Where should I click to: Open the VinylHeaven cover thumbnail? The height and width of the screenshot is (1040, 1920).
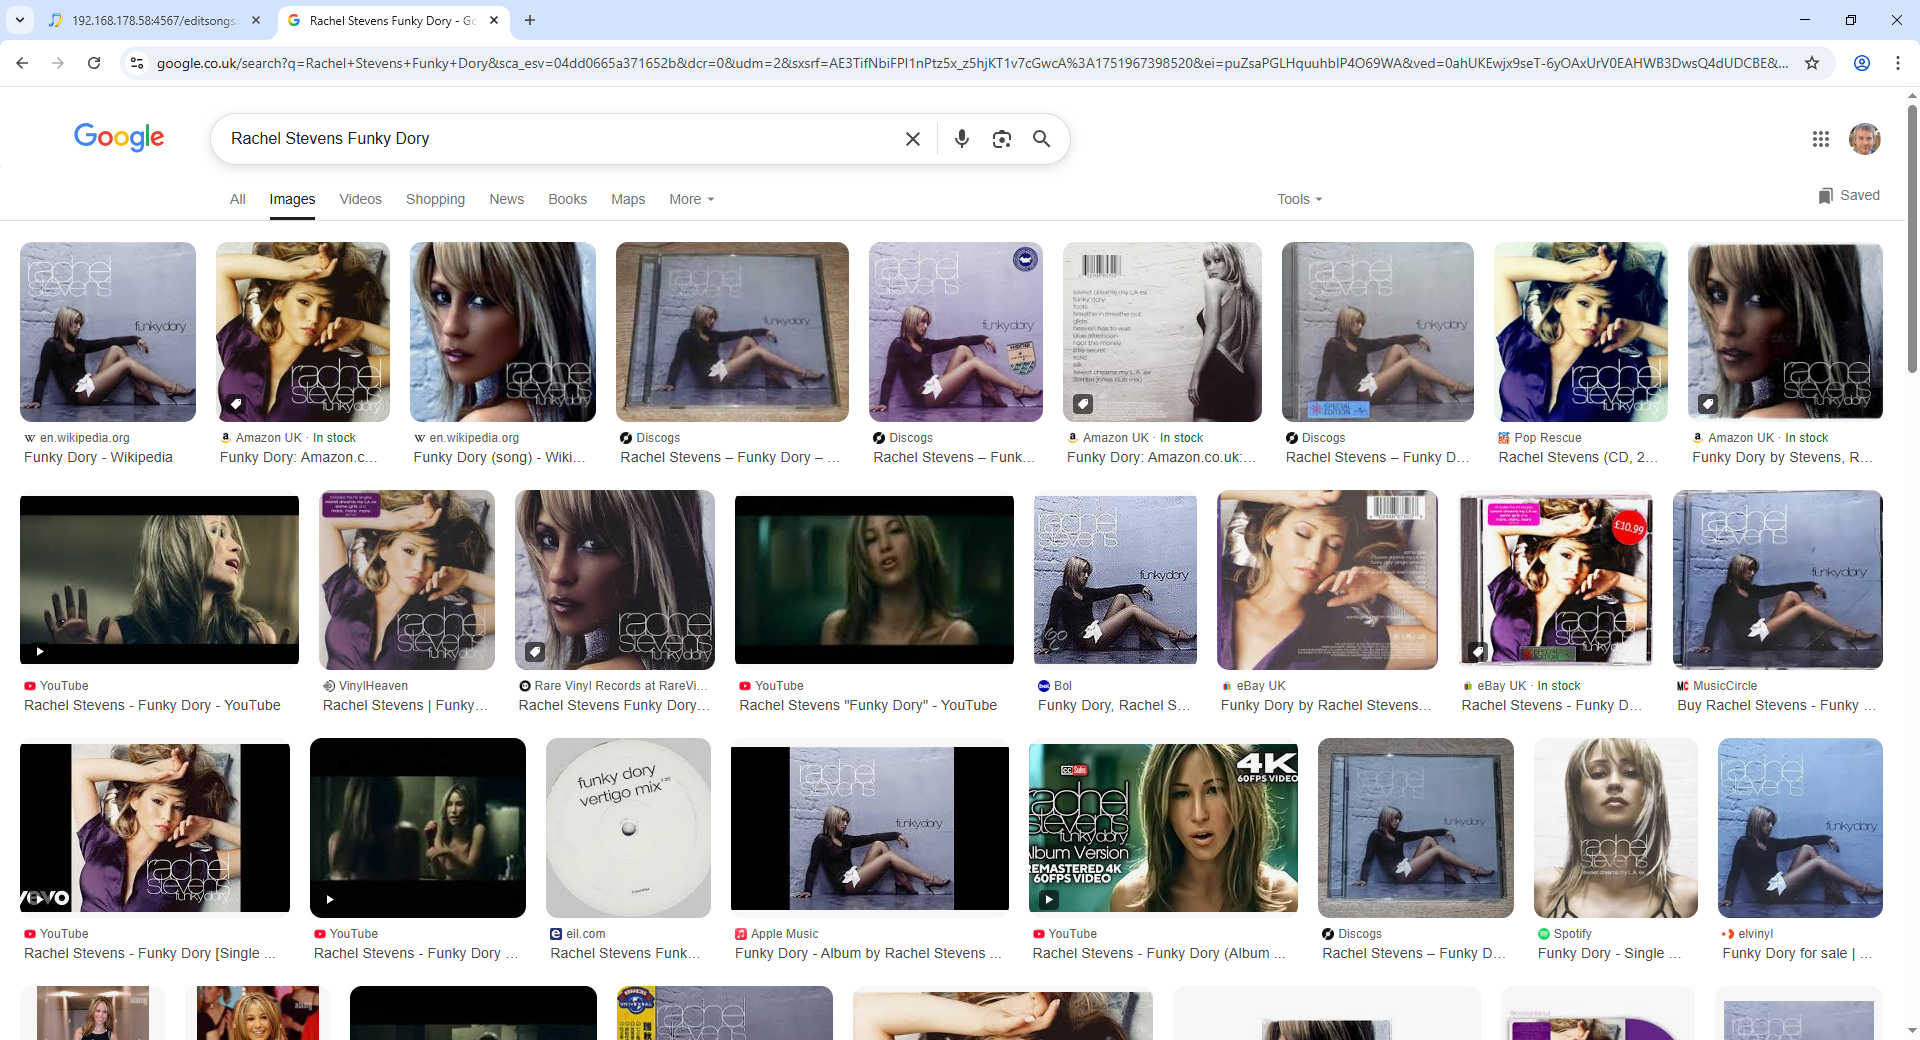pos(407,580)
